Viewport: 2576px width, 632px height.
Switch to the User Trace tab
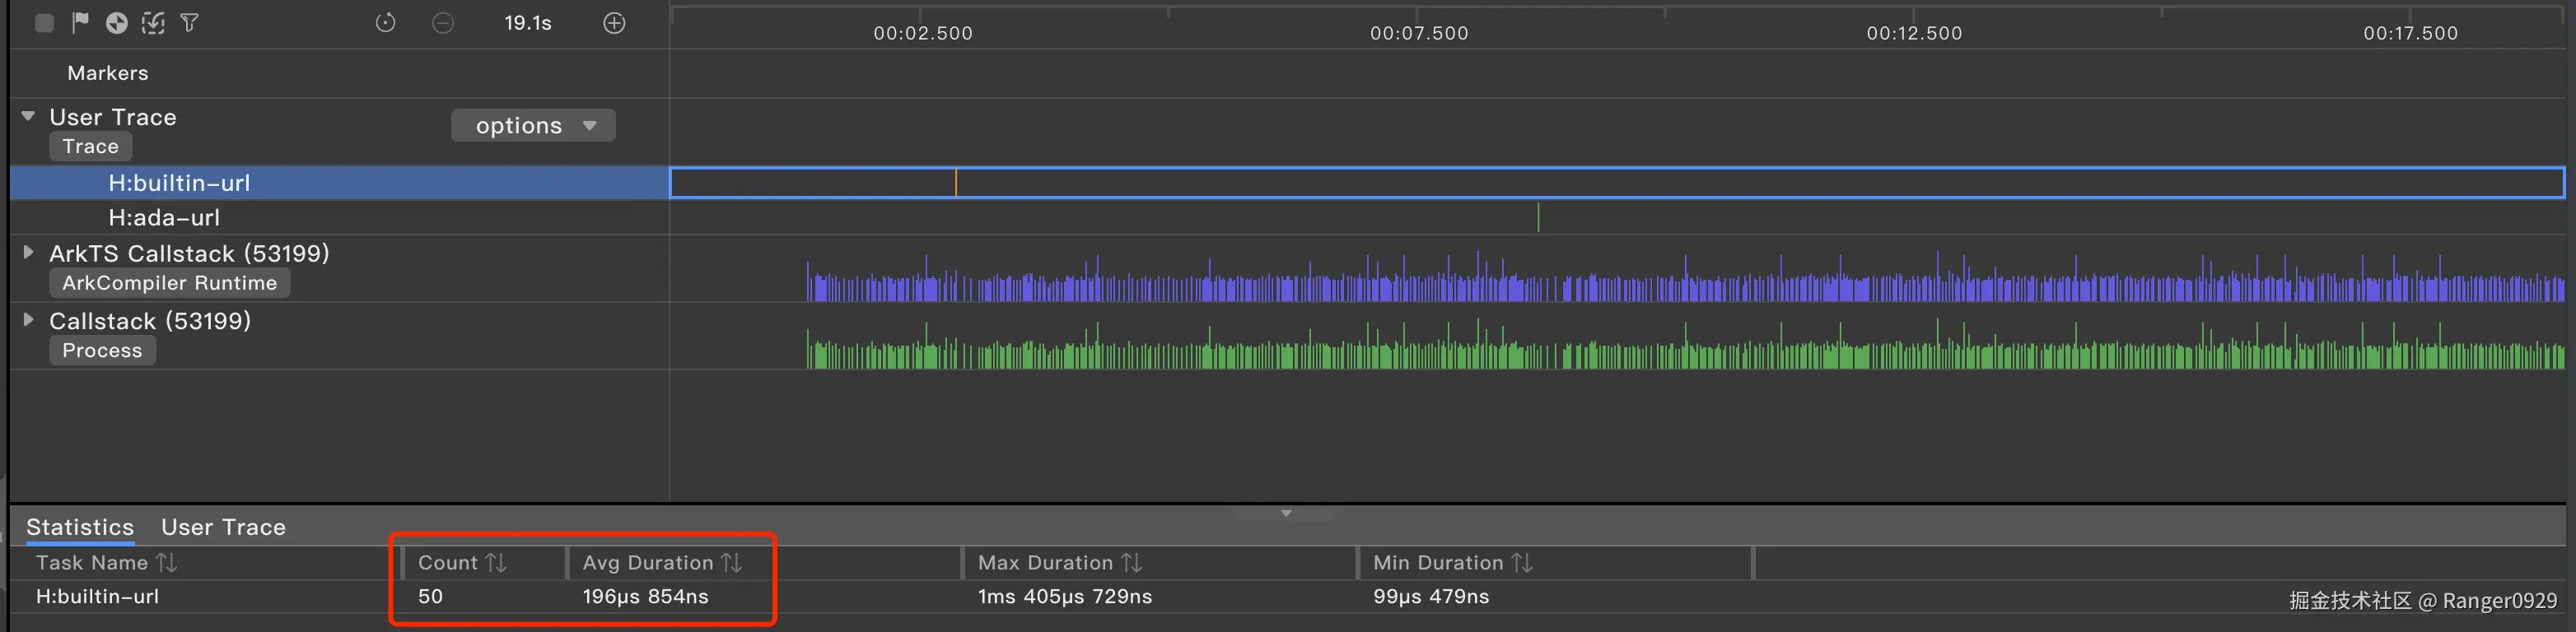tap(224, 527)
